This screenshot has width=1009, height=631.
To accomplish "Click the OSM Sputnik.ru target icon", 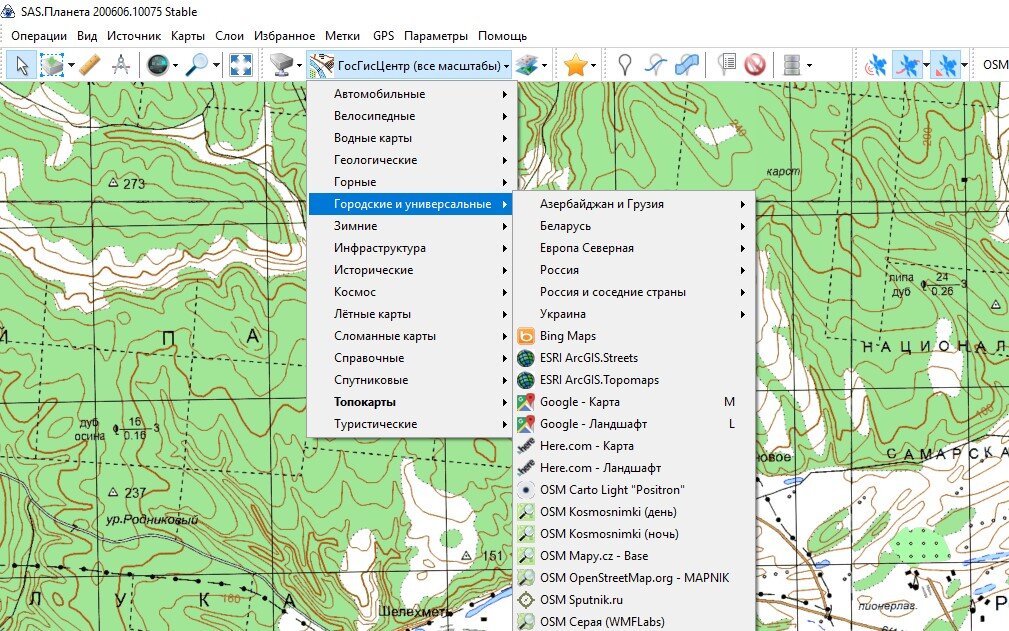I will coord(526,600).
